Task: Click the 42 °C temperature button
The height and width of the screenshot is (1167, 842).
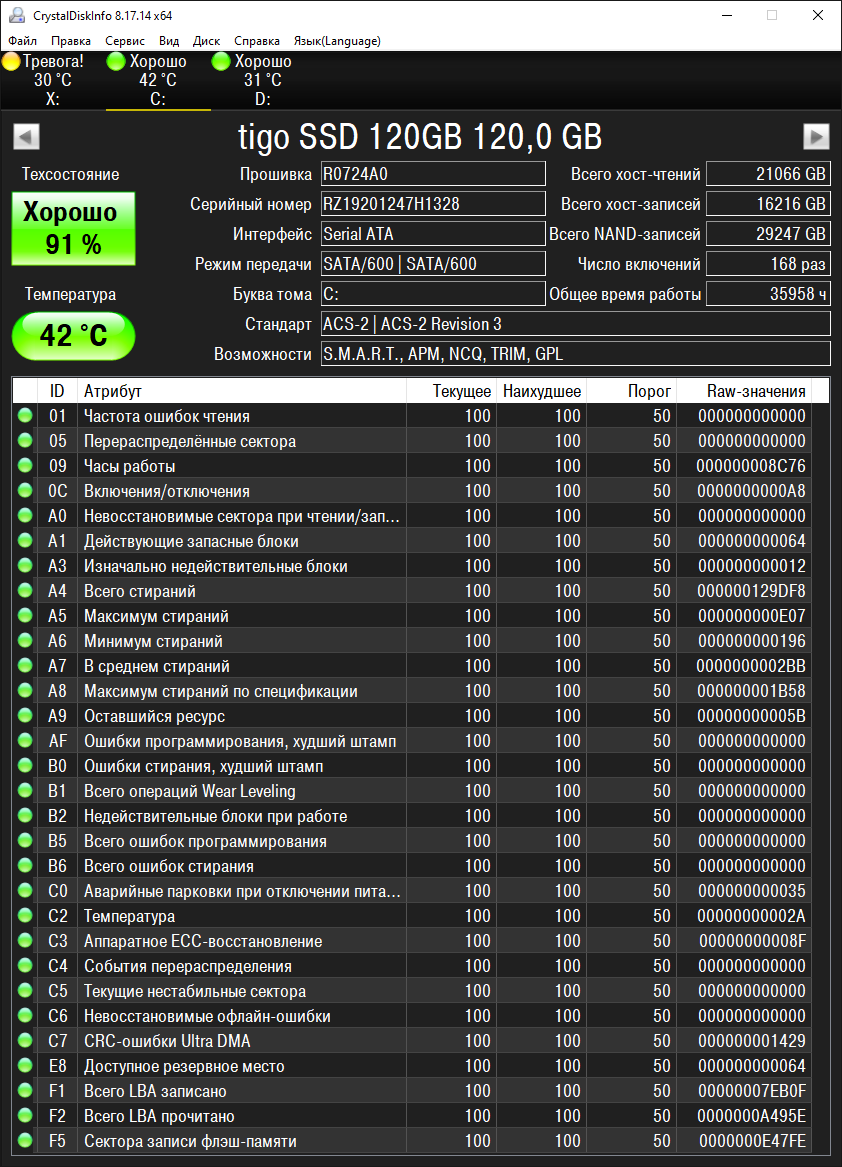Action: tap(73, 336)
